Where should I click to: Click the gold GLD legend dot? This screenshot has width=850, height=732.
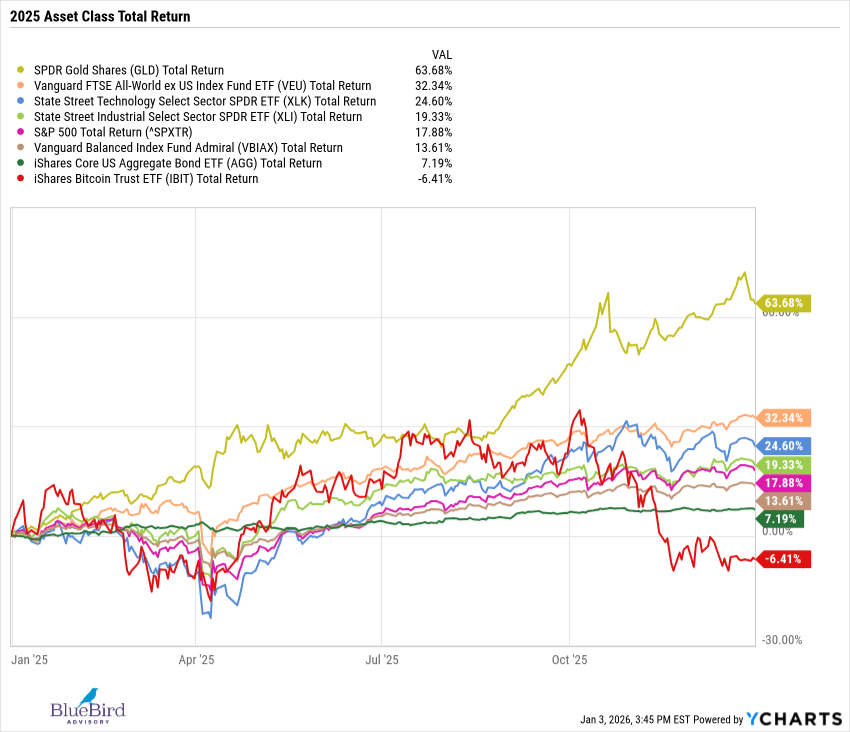[22, 71]
